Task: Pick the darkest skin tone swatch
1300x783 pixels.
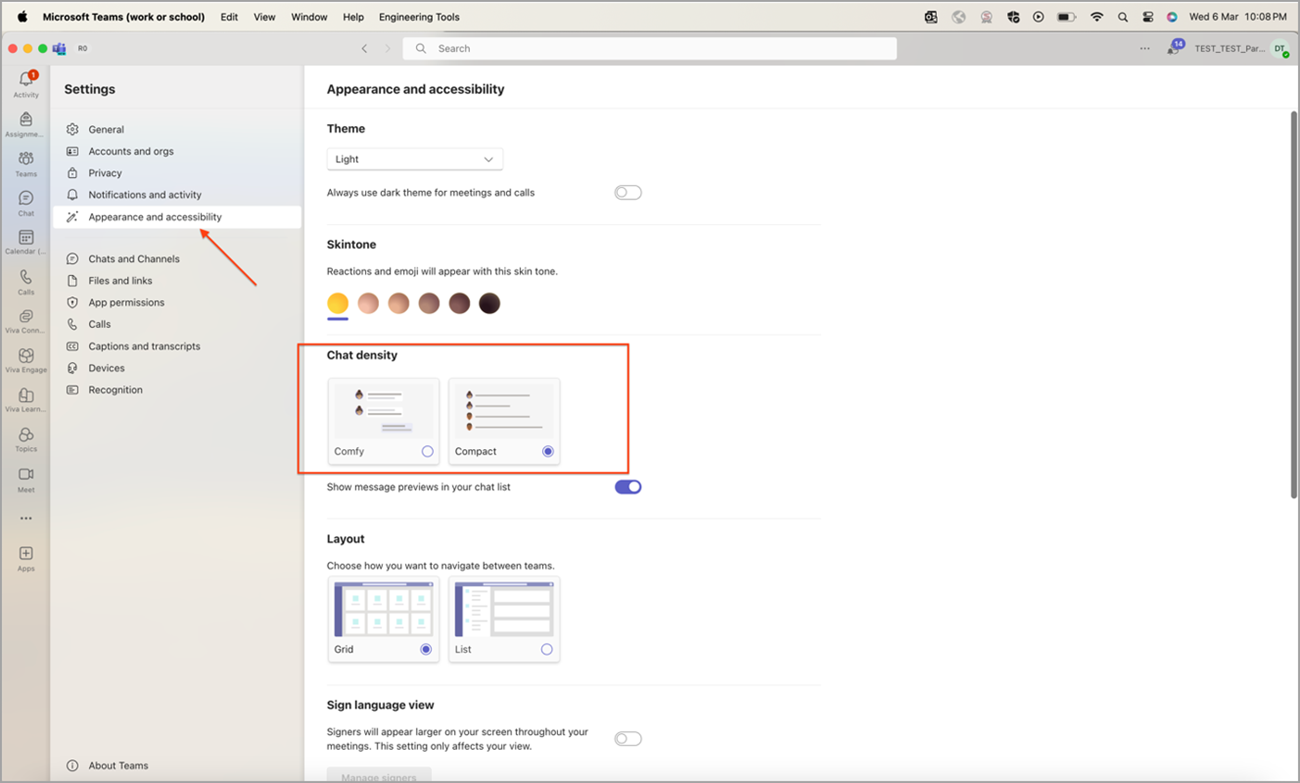Action: point(489,303)
